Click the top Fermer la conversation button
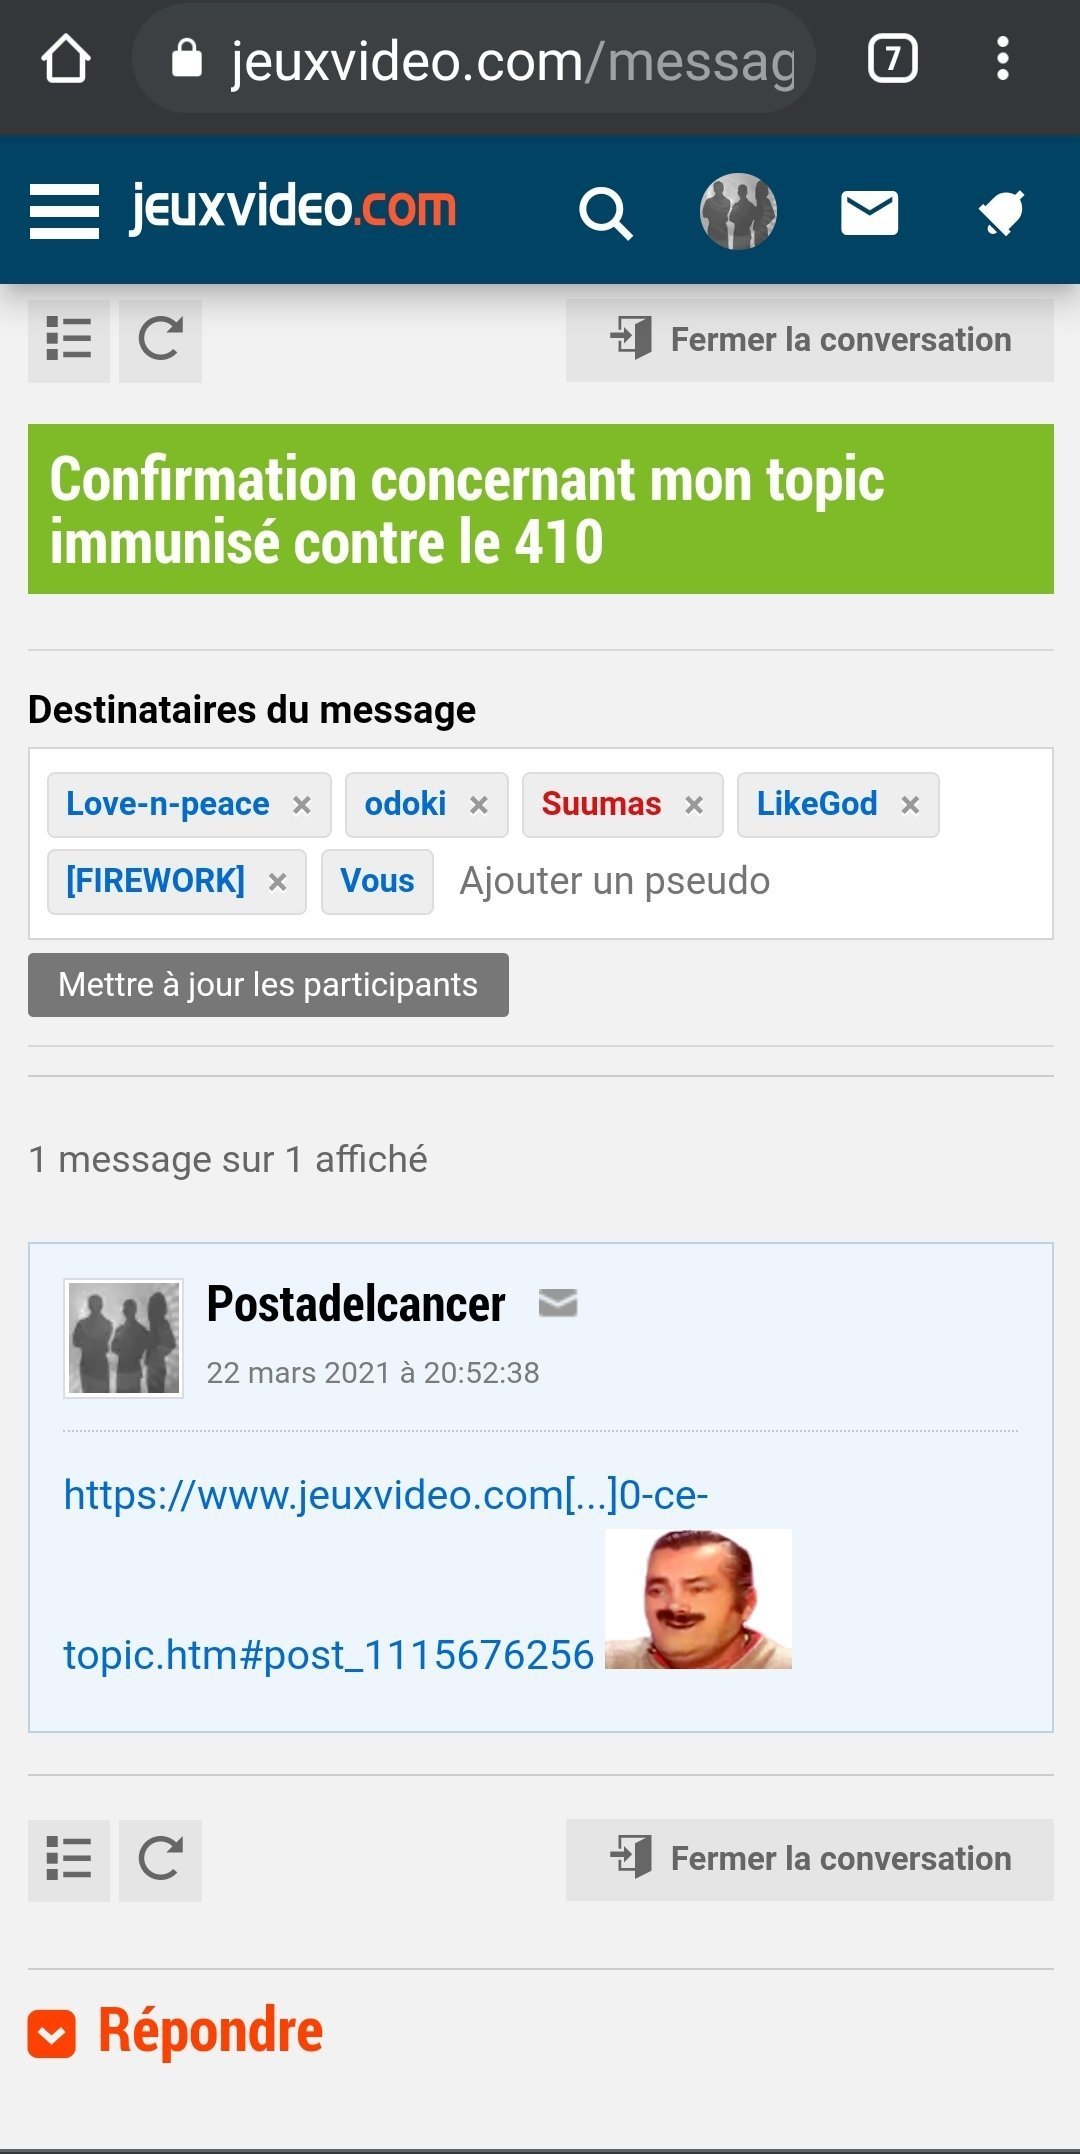The image size is (1080, 2154). [810, 340]
